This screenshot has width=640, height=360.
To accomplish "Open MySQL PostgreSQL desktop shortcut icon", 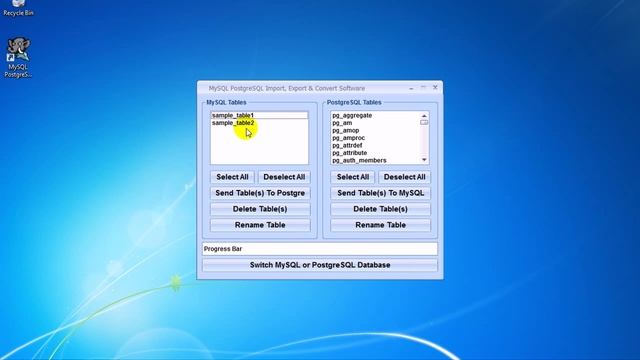I will [x=18, y=57].
